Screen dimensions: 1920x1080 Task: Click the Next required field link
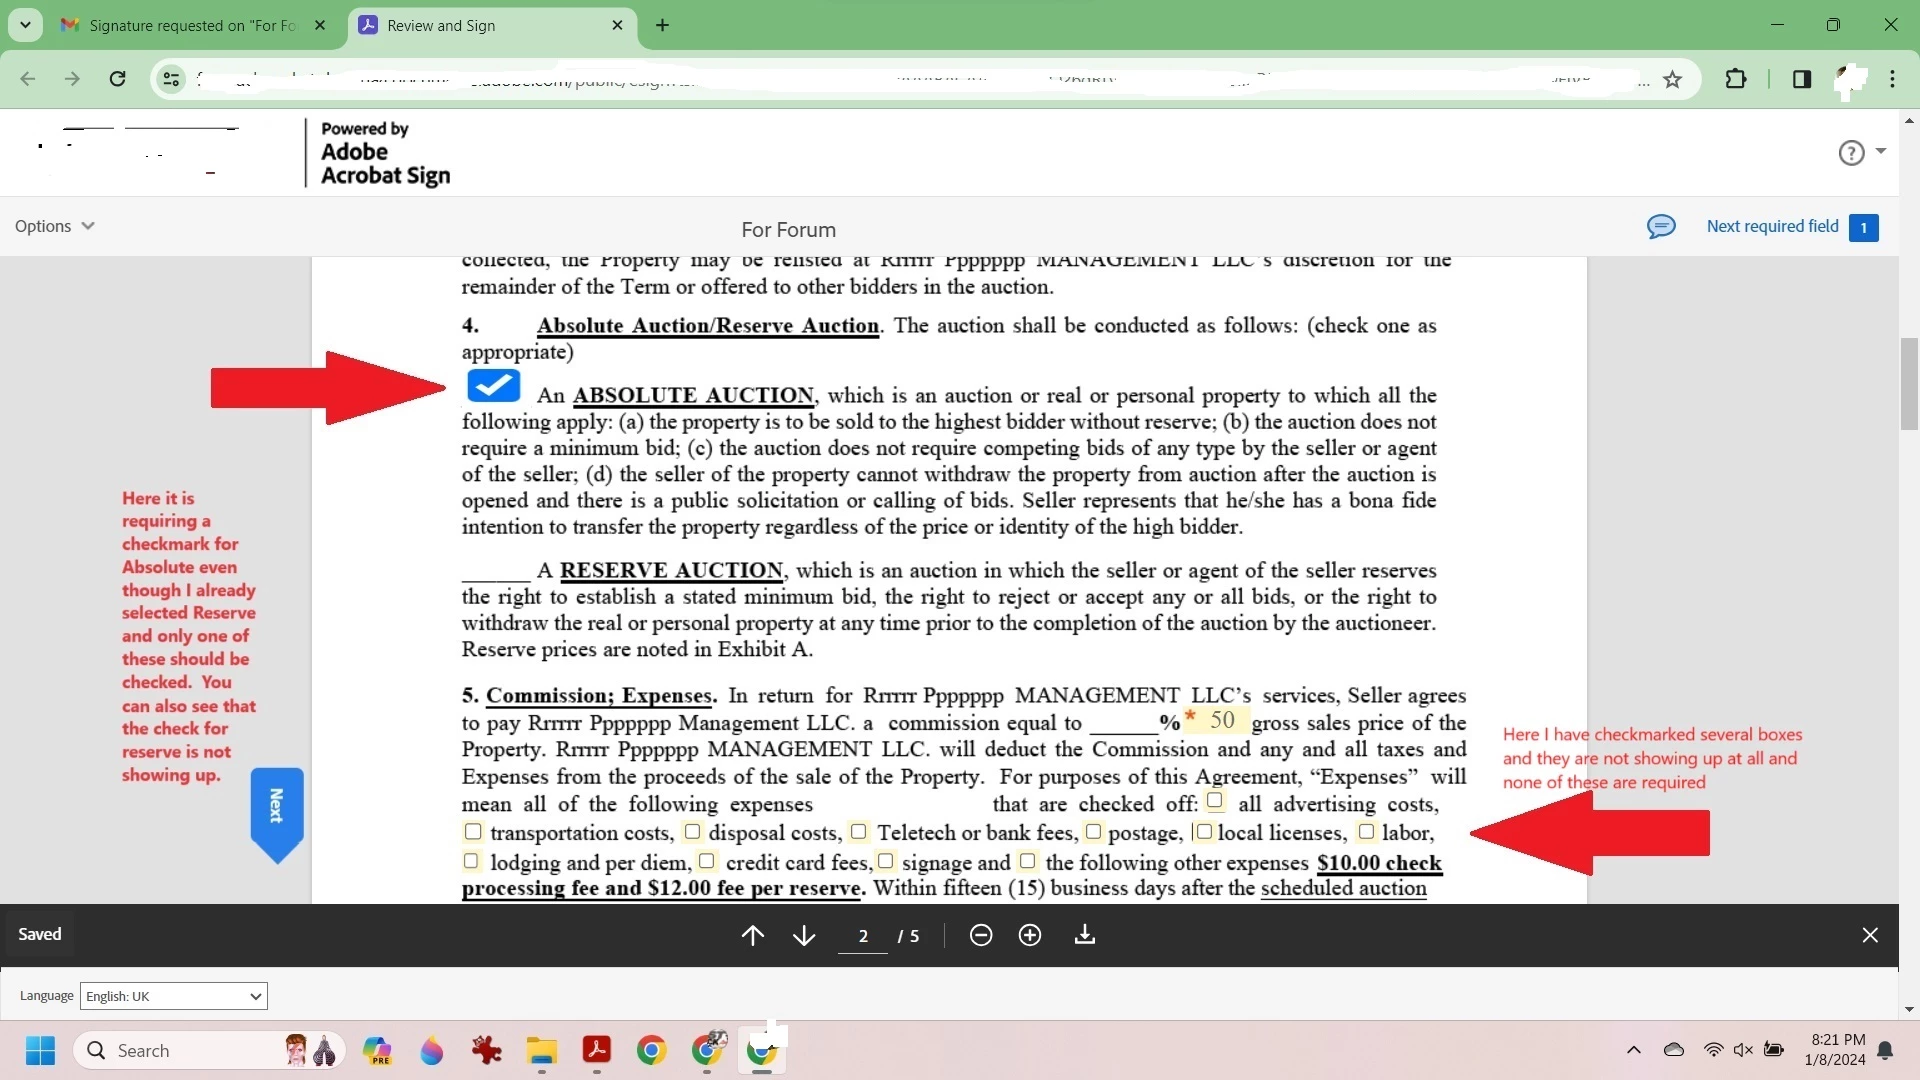1772,226
